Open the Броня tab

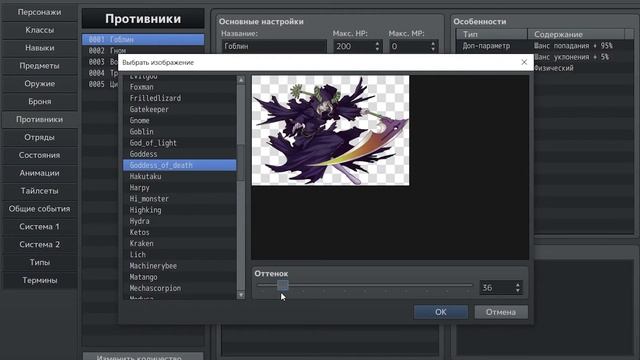tap(39, 102)
